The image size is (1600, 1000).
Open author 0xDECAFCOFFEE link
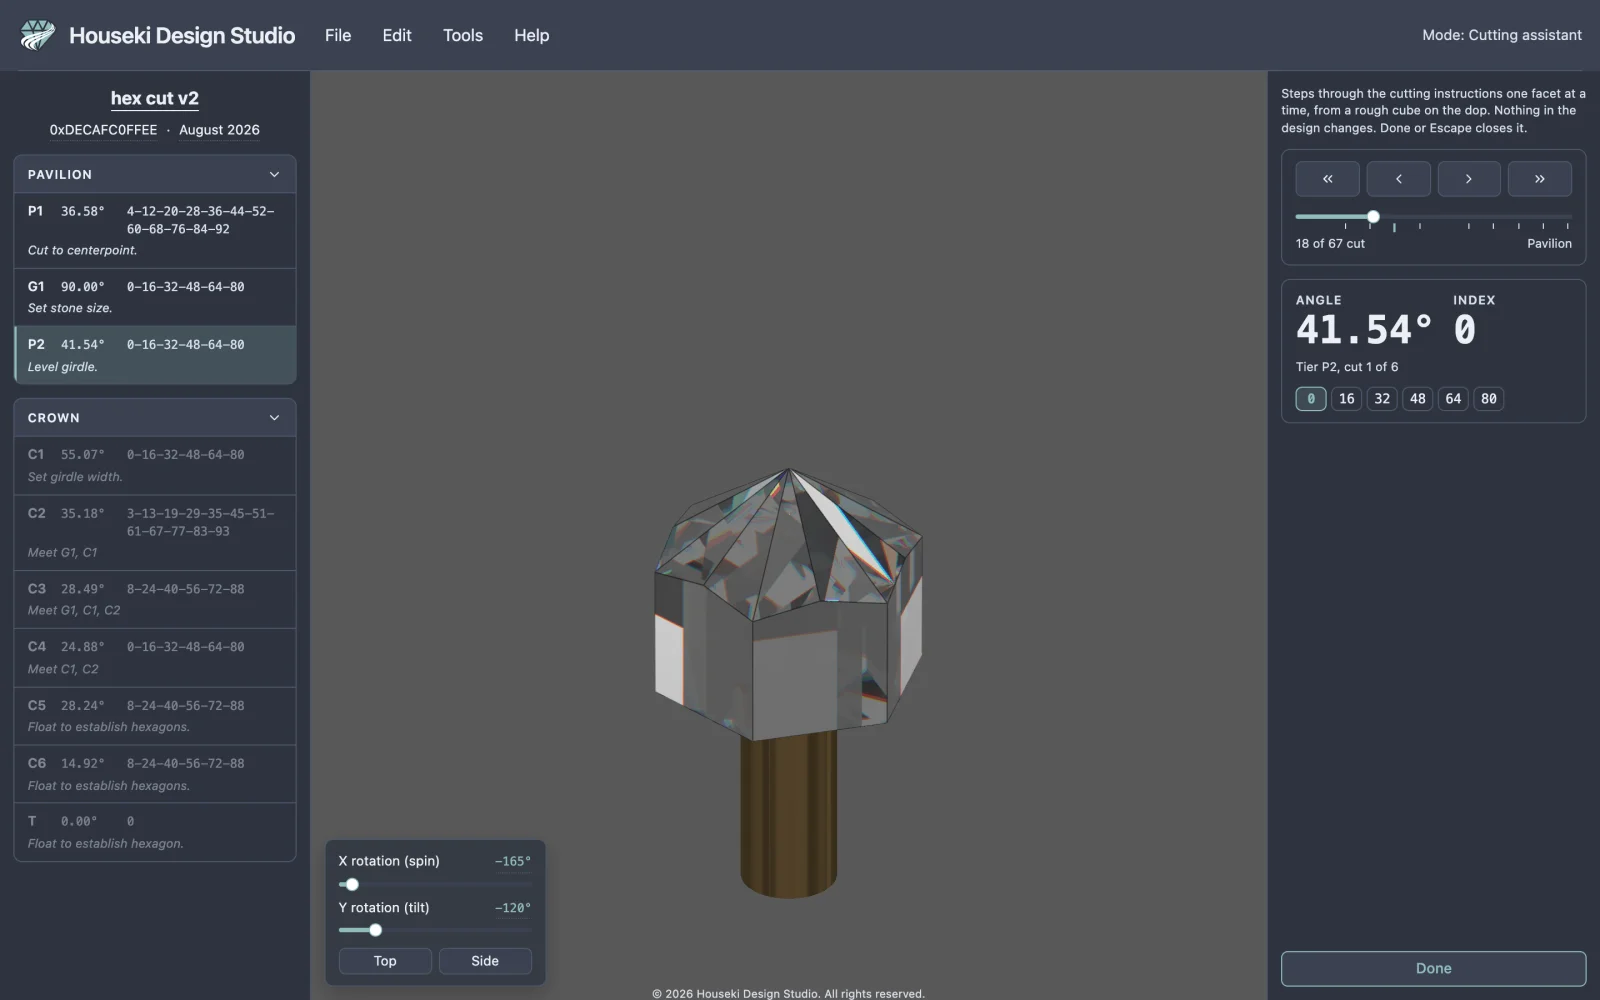[103, 130]
